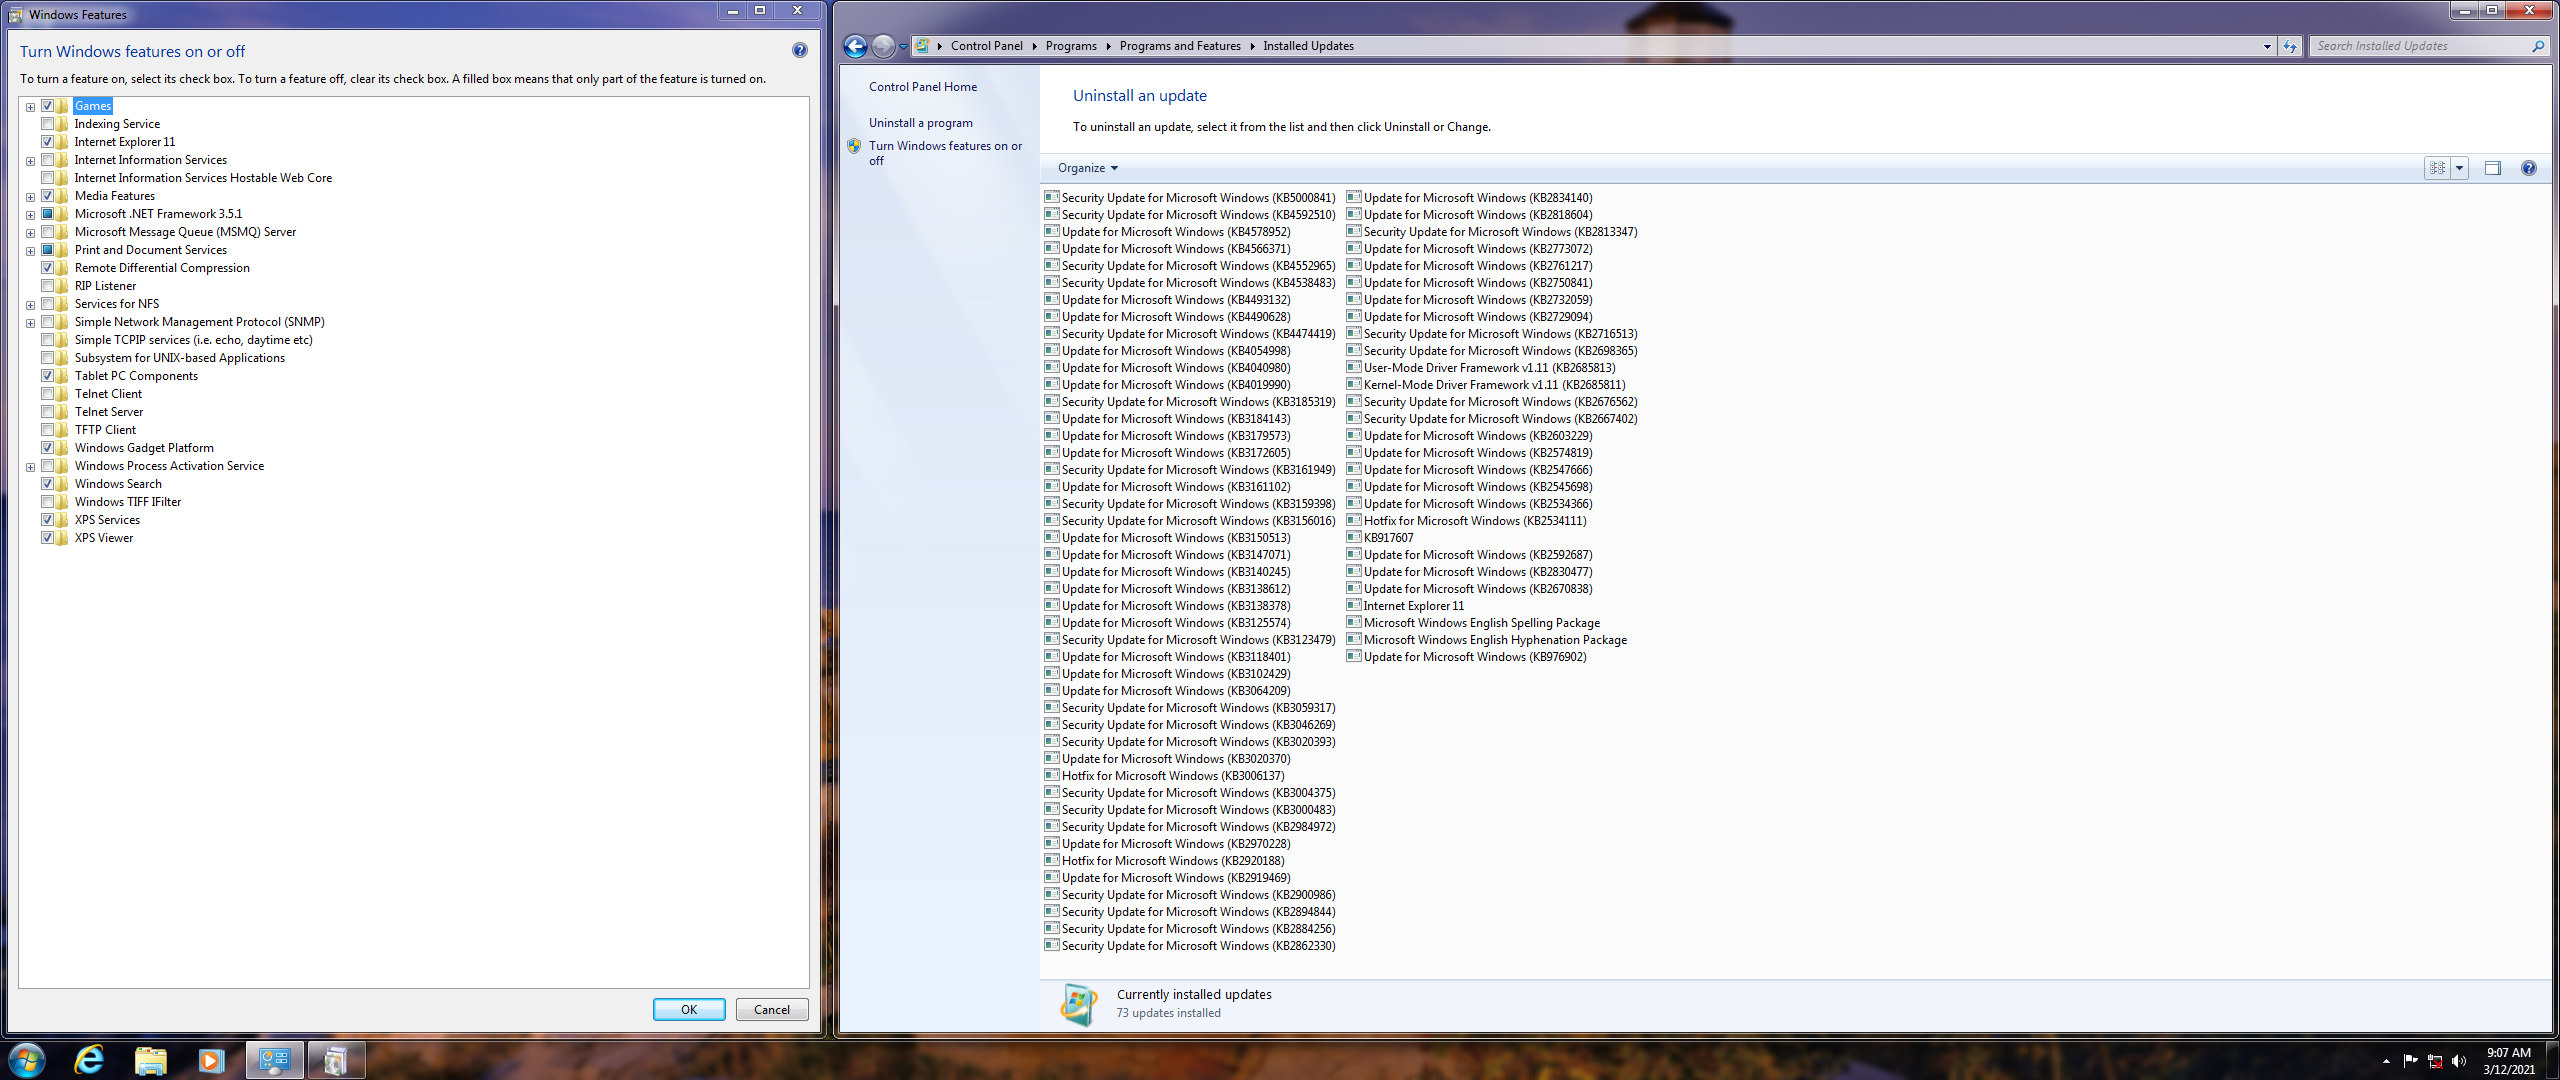
Task: Click the Action Center flag tray icon
Action: (2410, 1061)
